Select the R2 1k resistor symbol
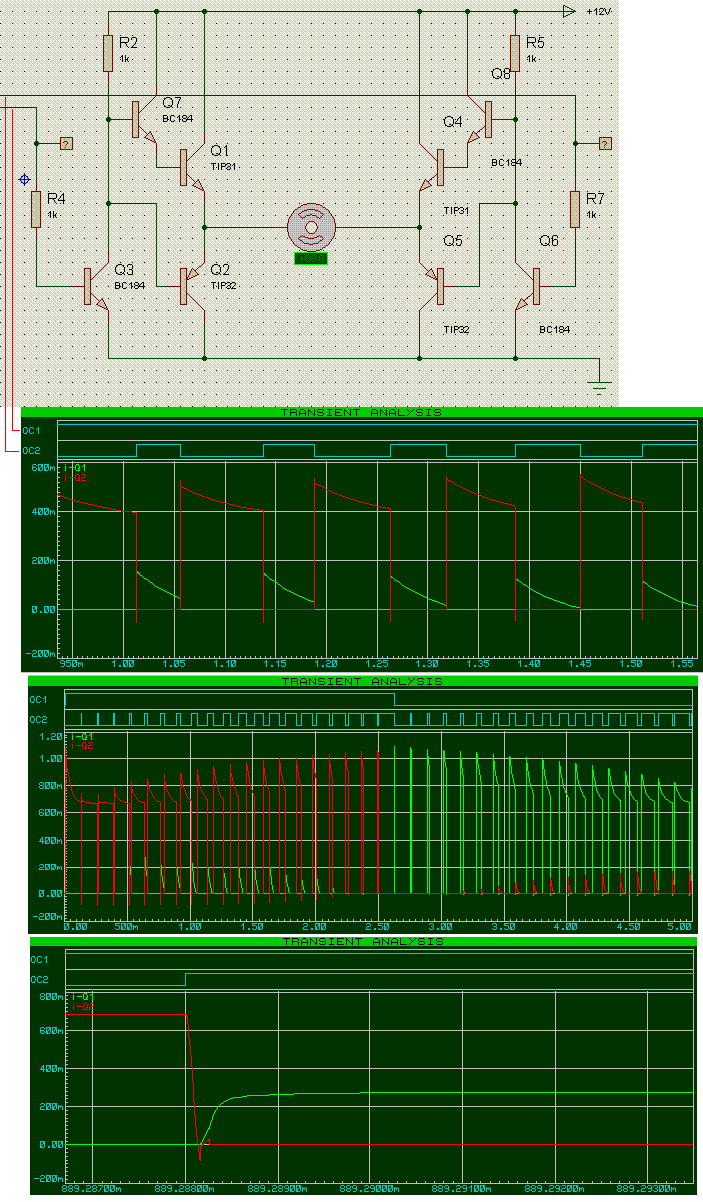This screenshot has width=703, height=1202. (108, 53)
